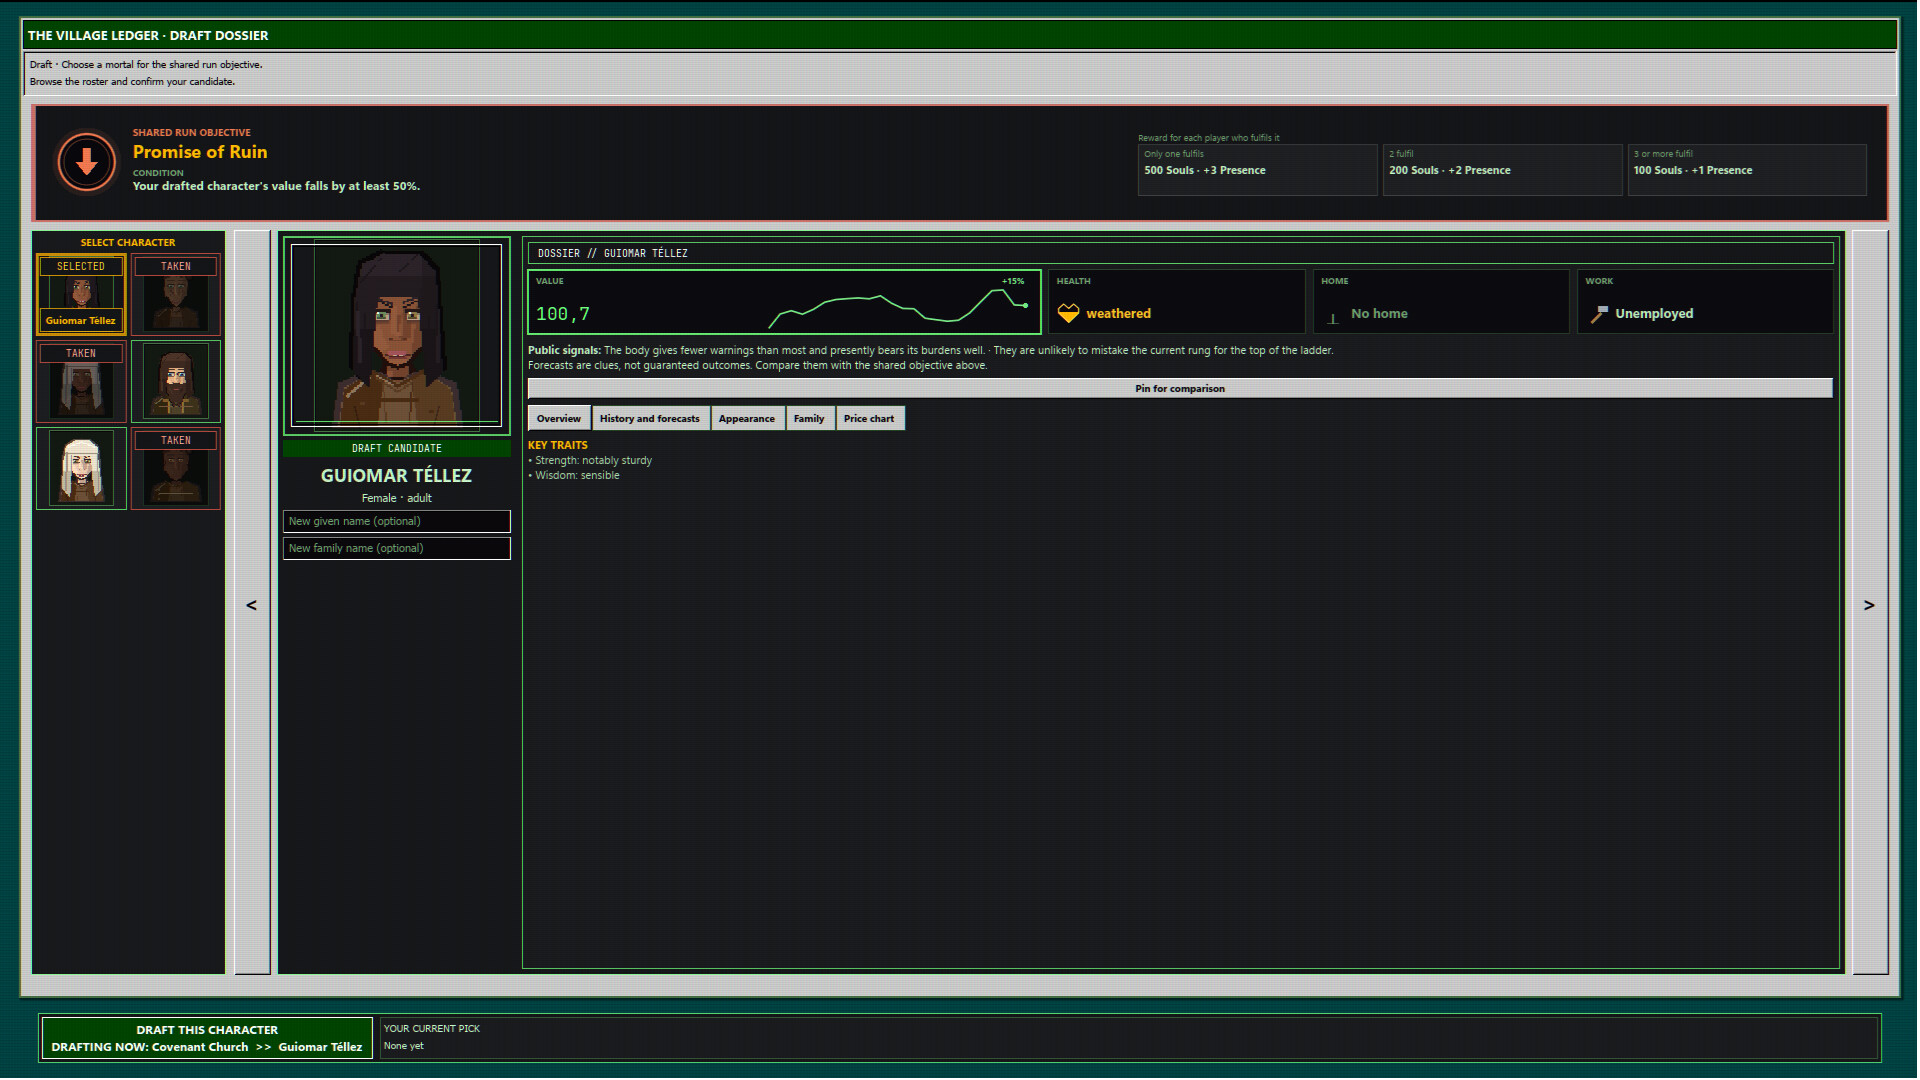Open the Overview tab

coord(559,418)
